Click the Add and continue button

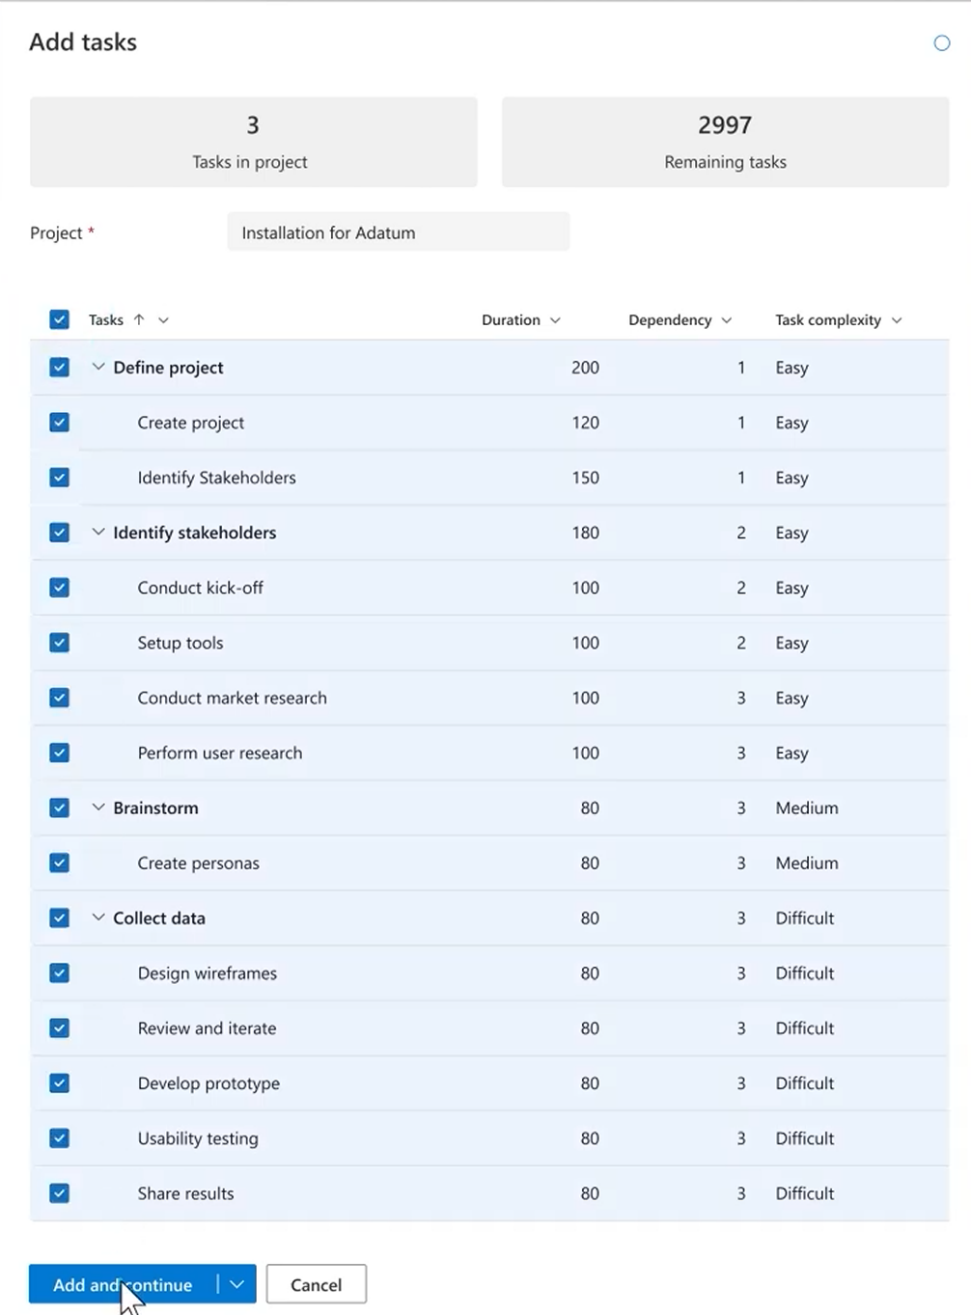[123, 1285]
